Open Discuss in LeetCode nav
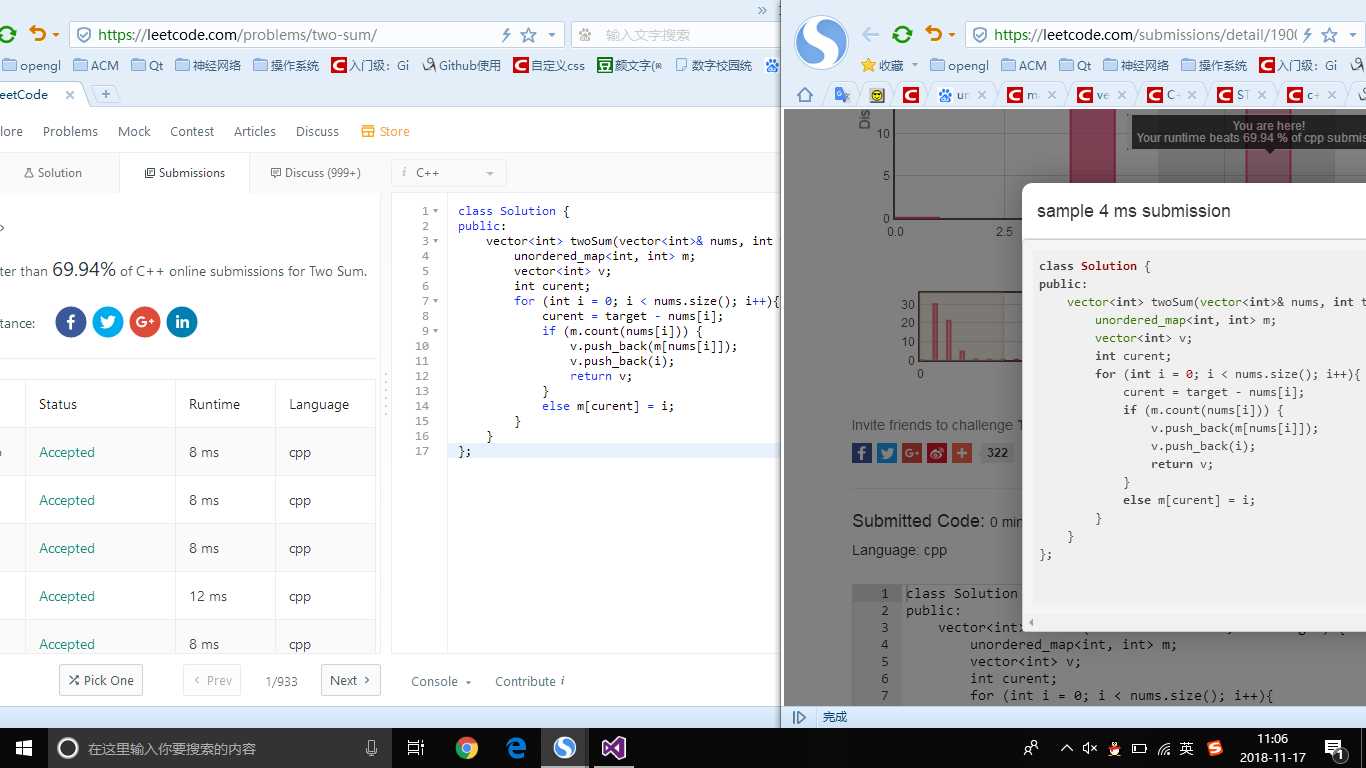 pos(317,131)
